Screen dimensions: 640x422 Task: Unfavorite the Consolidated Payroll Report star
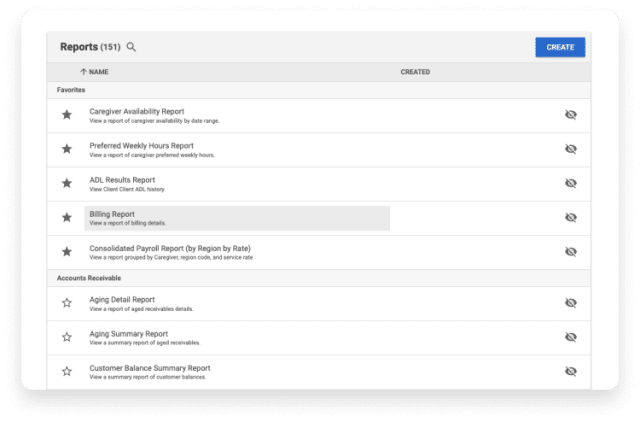click(x=67, y=251)
